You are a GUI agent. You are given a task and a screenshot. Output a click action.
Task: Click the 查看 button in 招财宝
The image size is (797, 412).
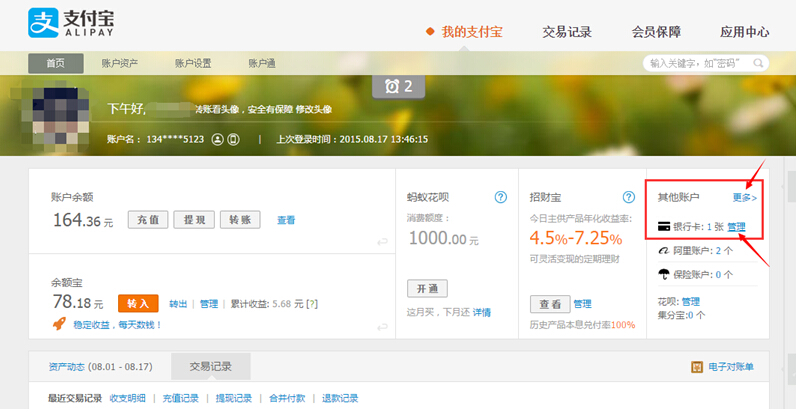coord(550,304)
